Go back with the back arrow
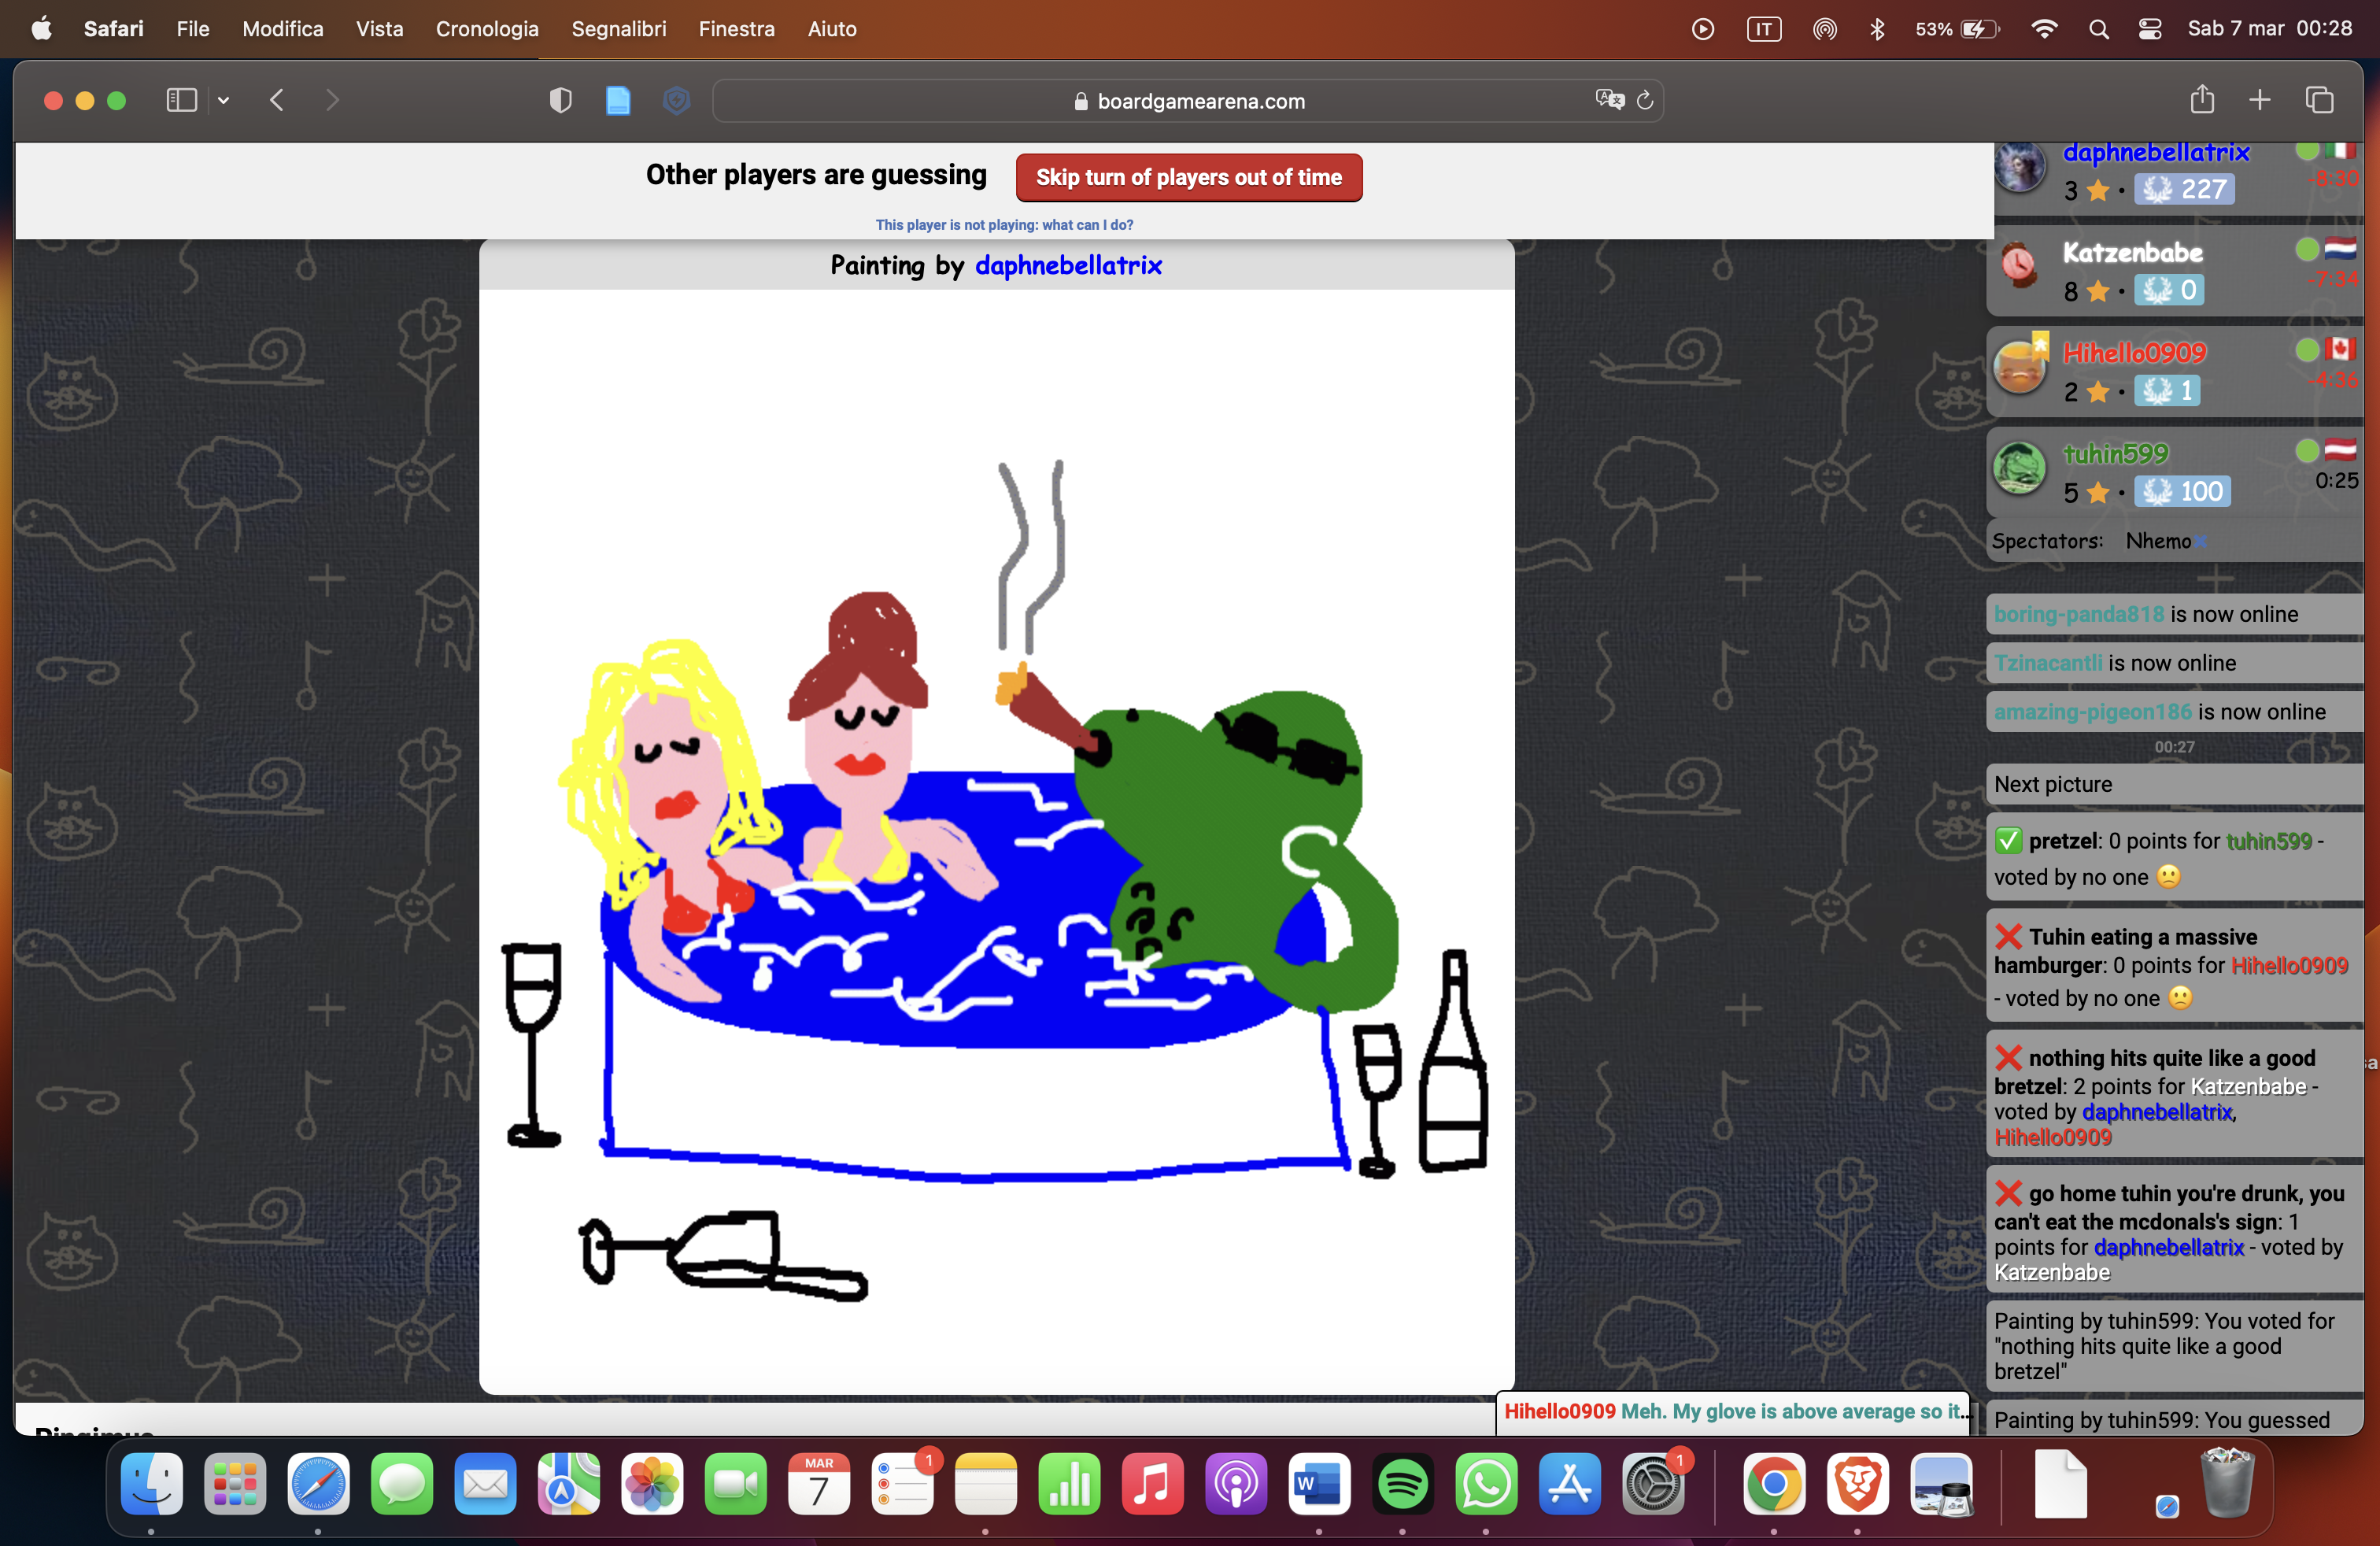Image resolution: width=2380 pixels, height=1546 pixels. coord(277,100)
